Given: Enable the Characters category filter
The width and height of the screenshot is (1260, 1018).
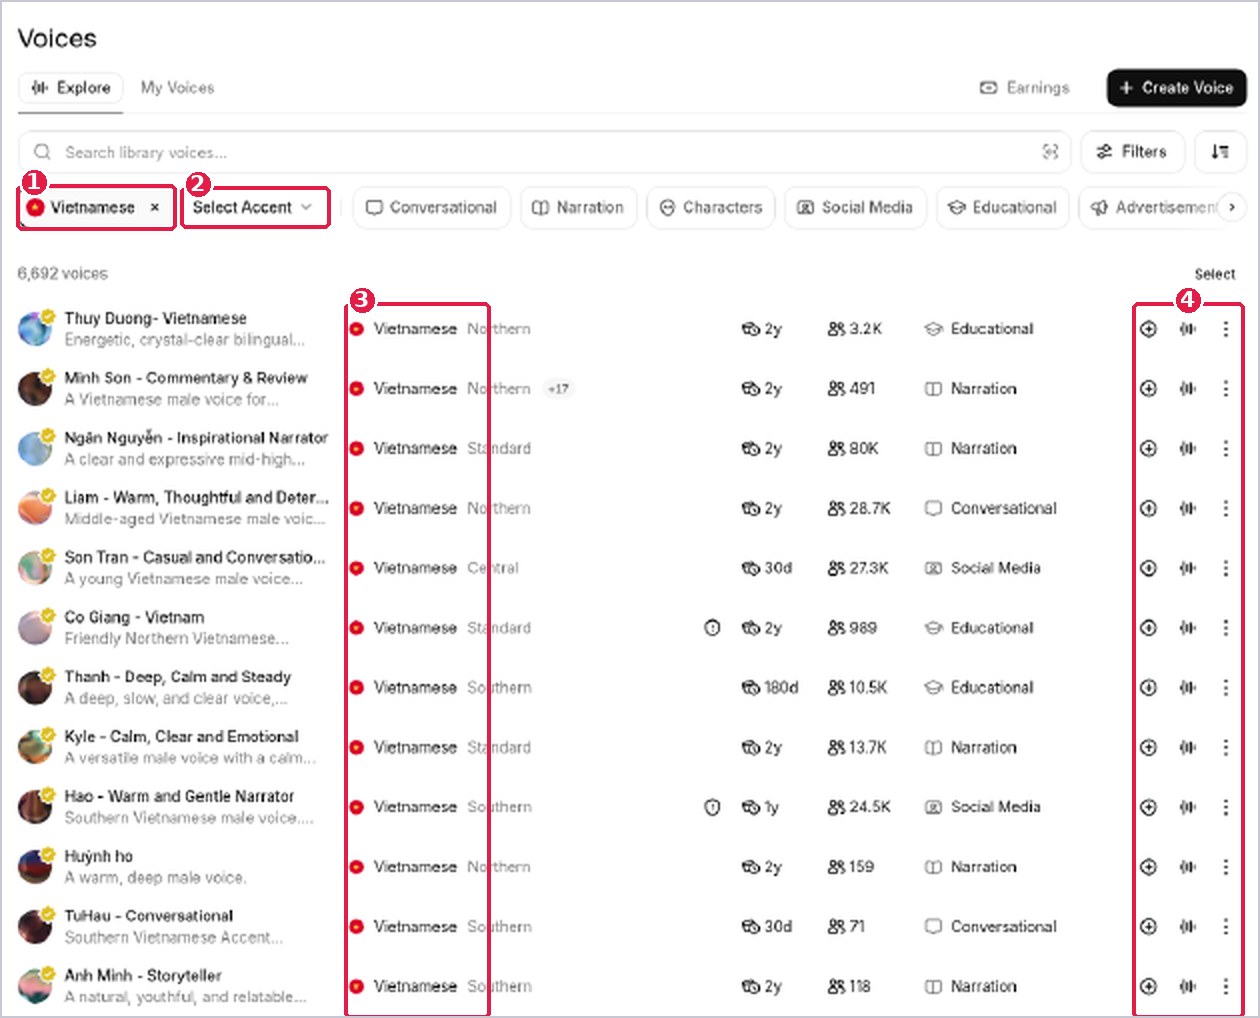Looking at the screenshot, I should [x=711, y=208].
